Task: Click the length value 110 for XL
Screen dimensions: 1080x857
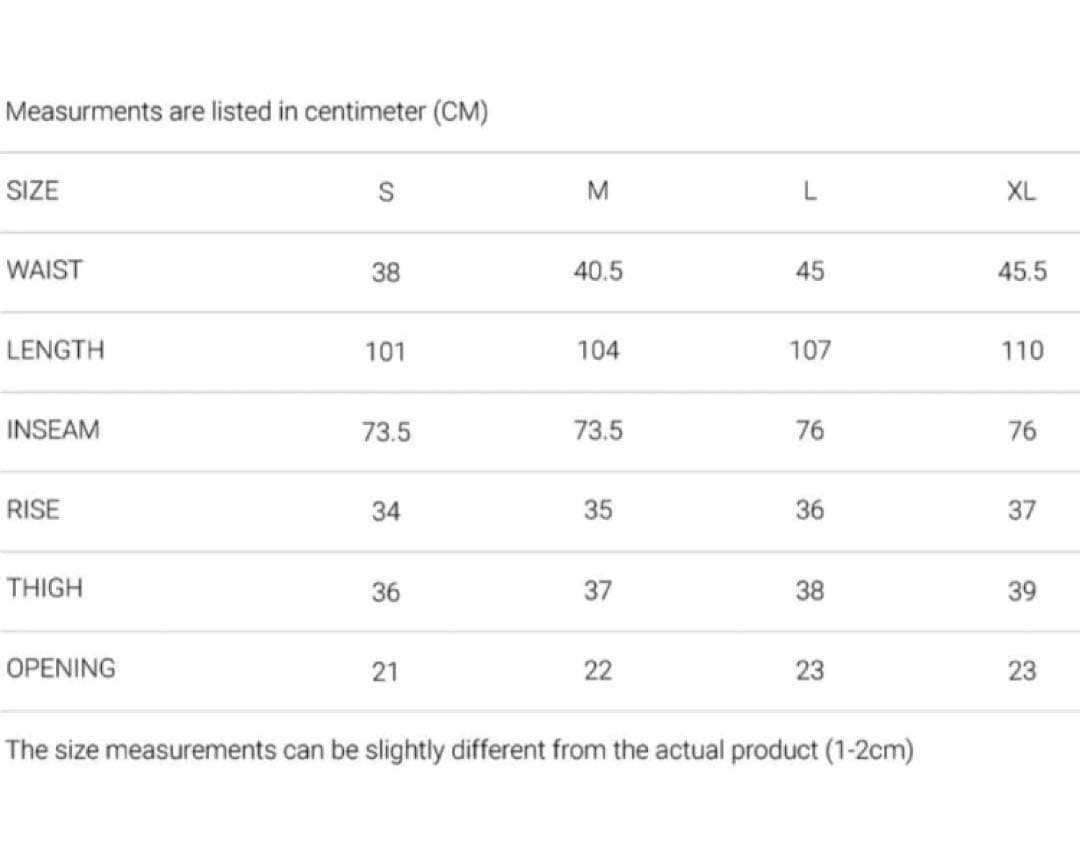Action: (1021, 351)
